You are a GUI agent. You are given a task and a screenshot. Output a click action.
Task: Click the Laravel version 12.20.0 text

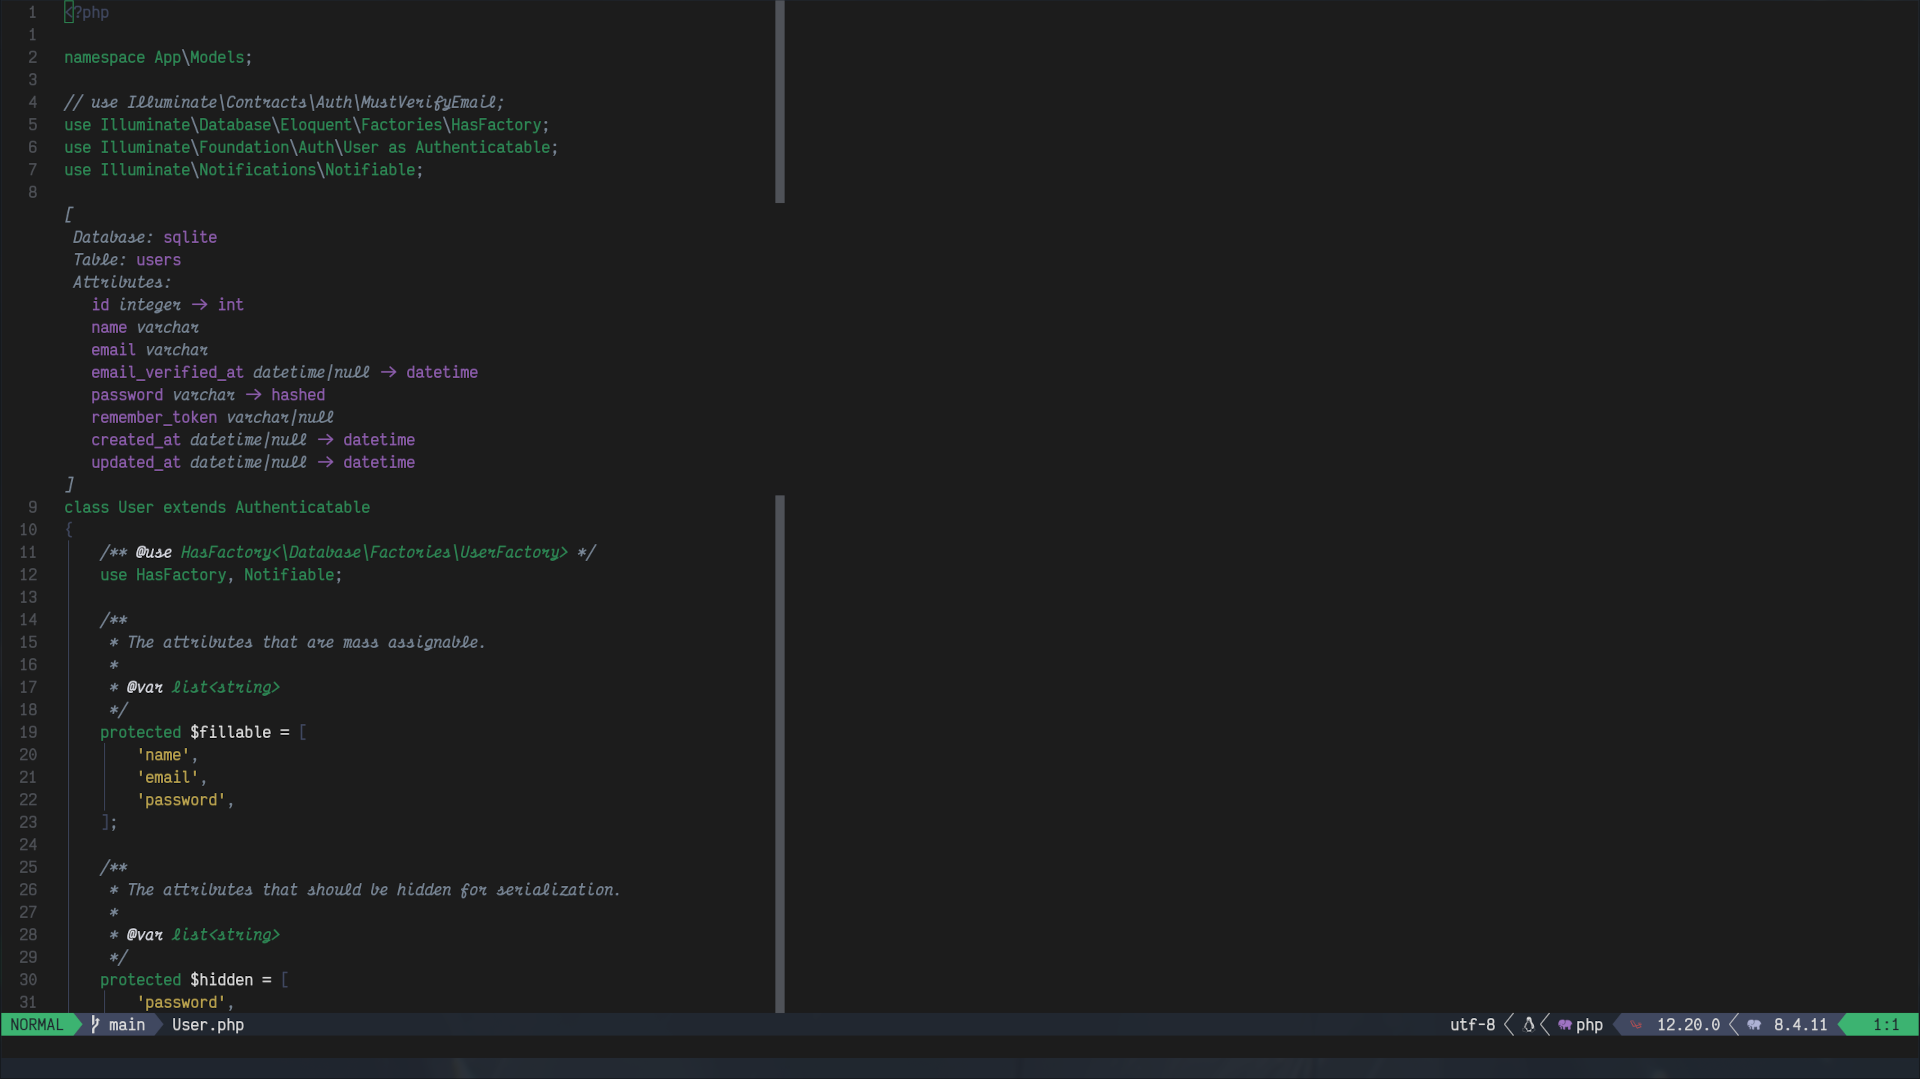1688,1025
